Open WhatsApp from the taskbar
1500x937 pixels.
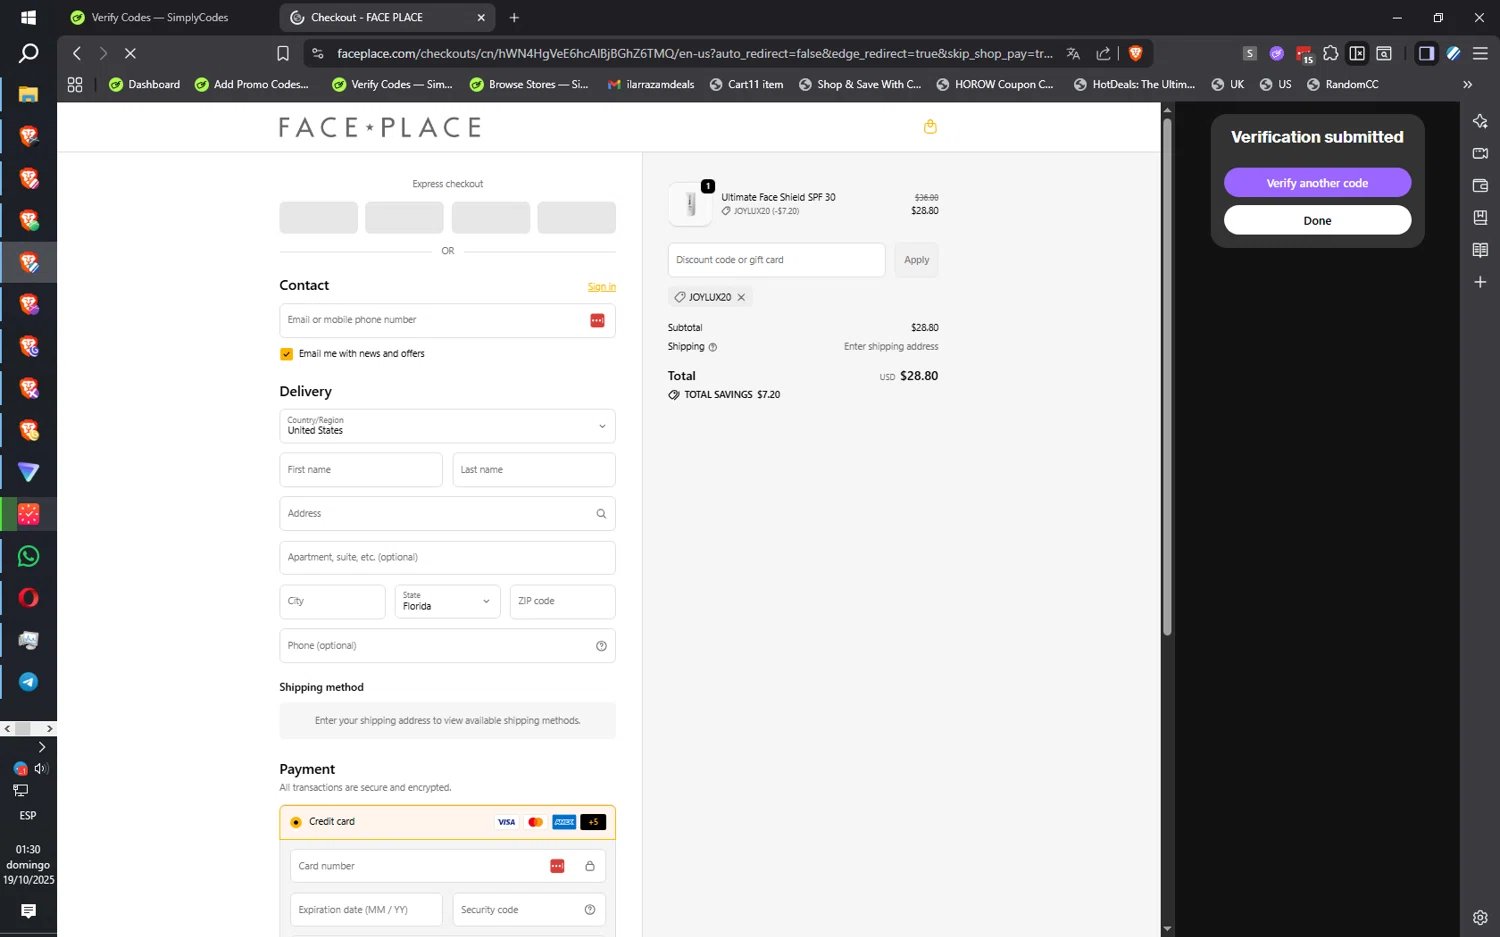pos(28,556)
